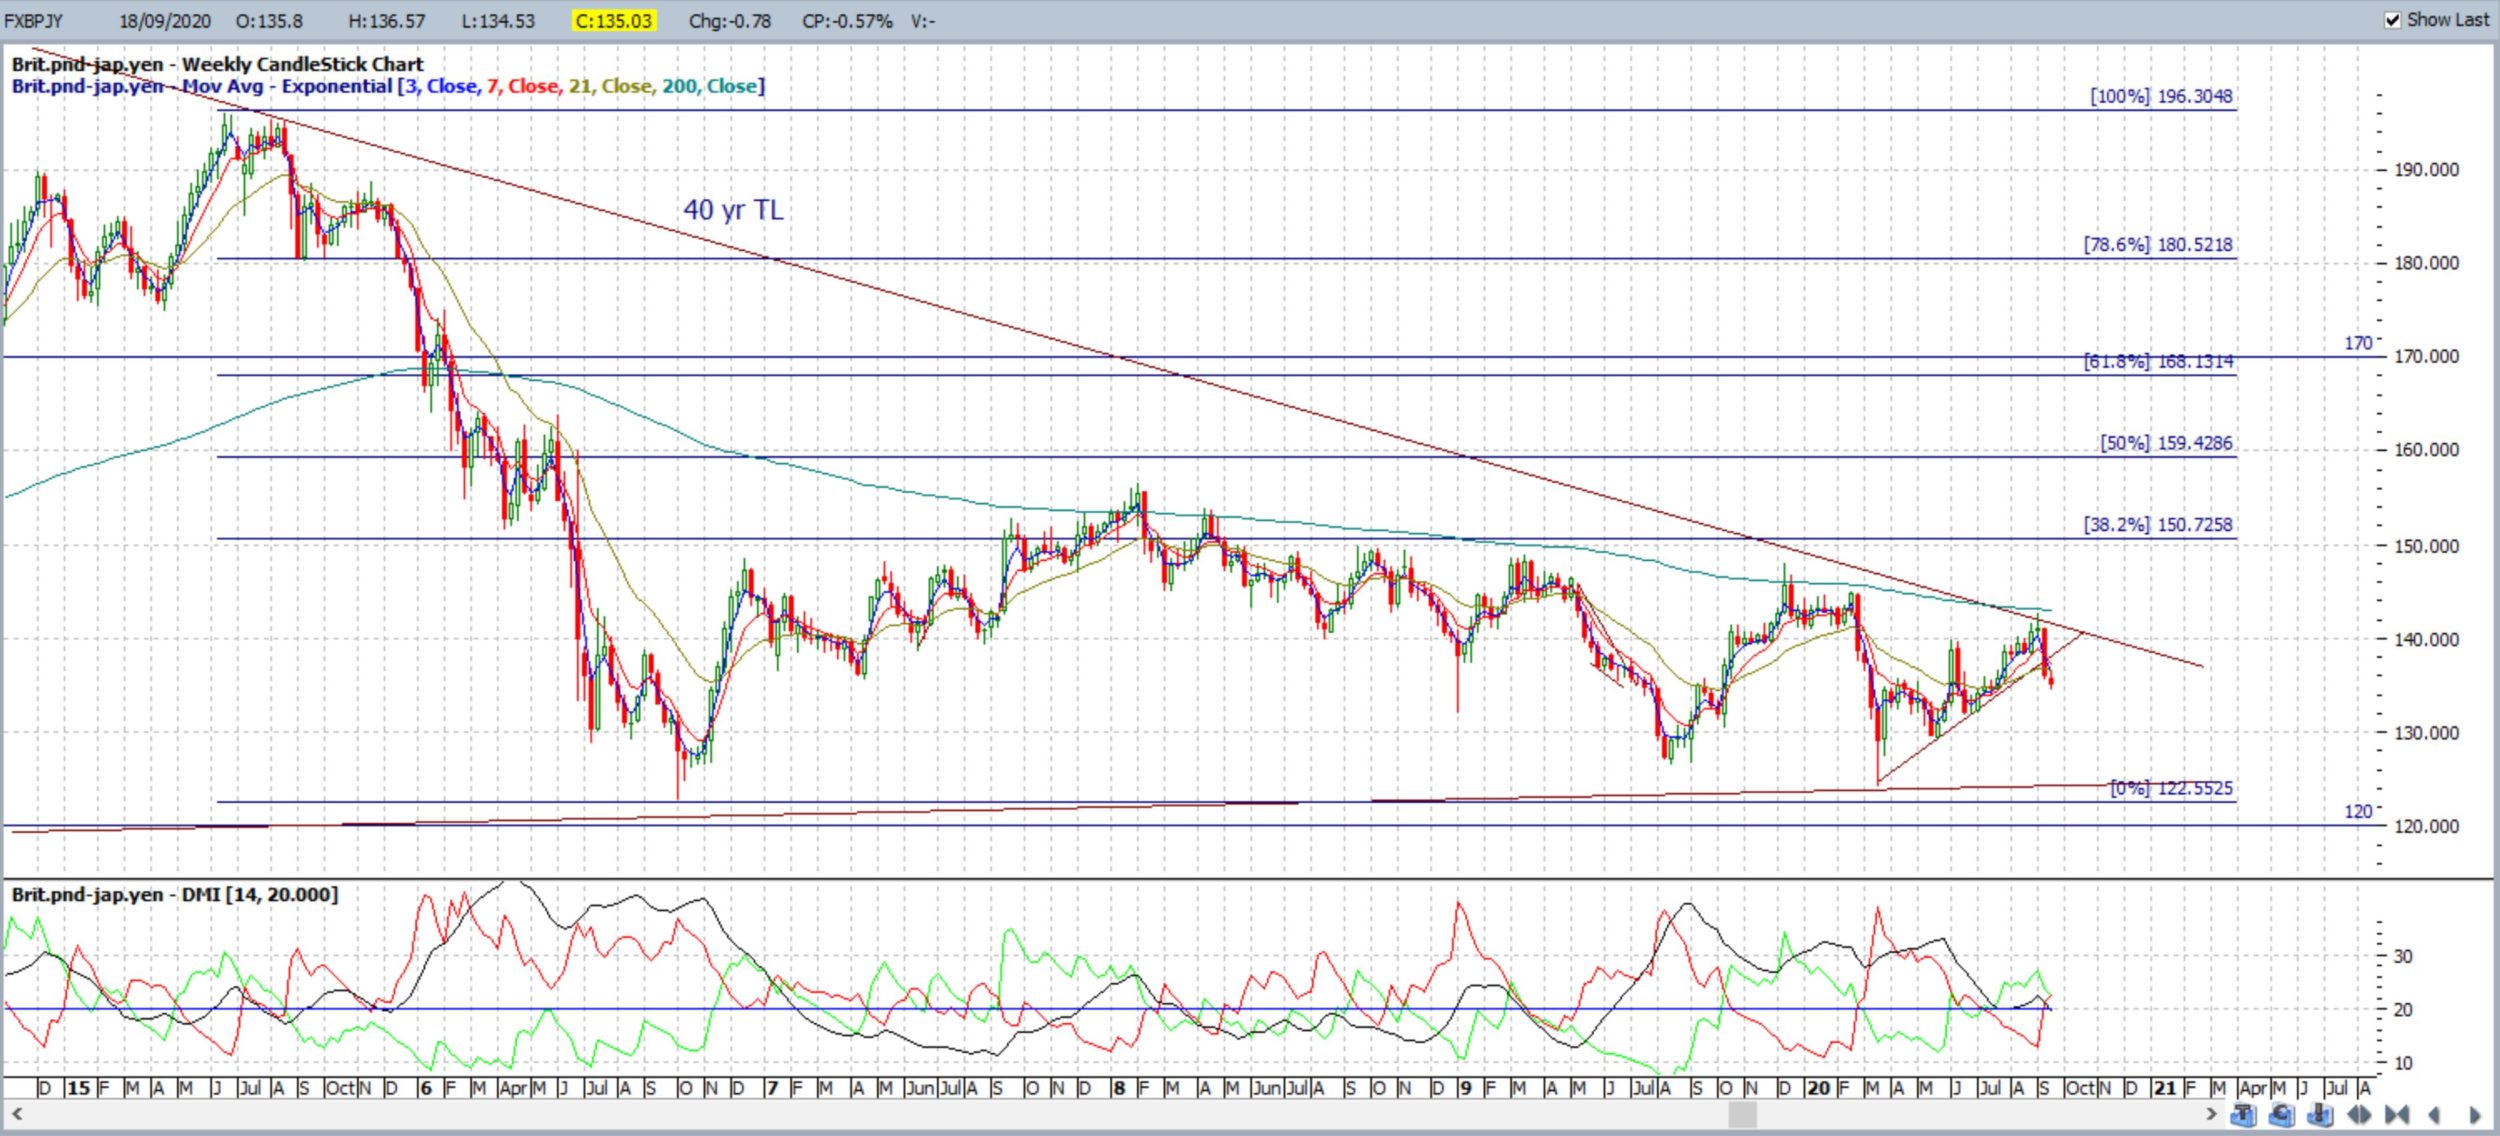This screenshot has height=1136, width=2500.
Task: Click the DMI axis value 10
Action: point(2402,1063)
